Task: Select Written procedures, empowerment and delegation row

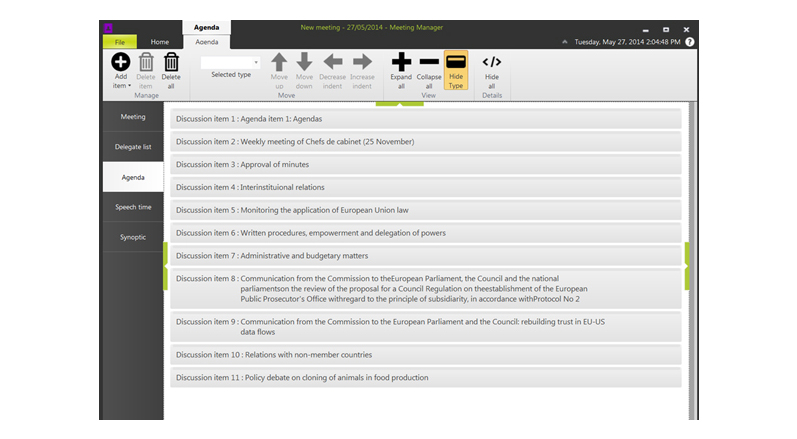Action: click(426, 233)
